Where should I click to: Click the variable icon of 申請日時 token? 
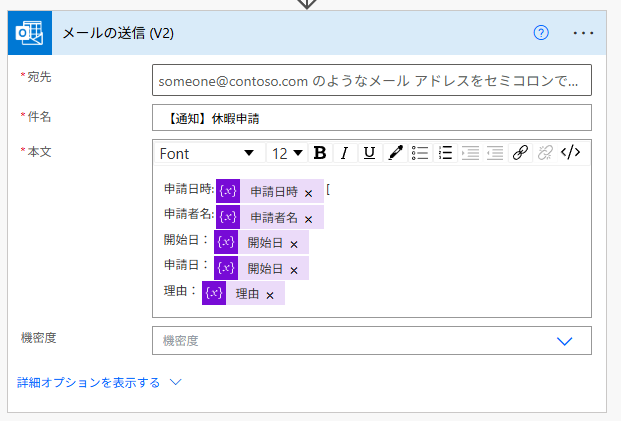pos(228,191)
